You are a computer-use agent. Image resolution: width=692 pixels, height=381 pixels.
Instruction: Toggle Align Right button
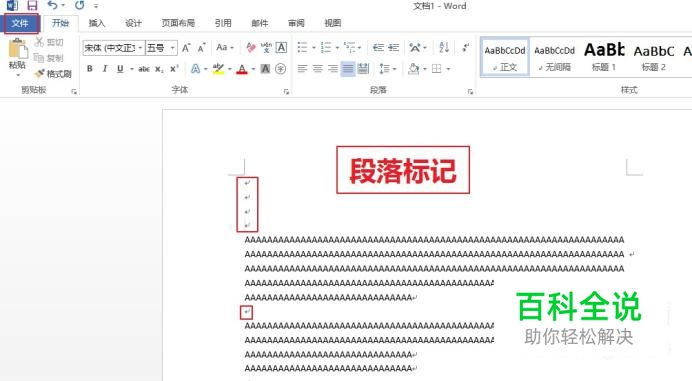click(333, 69)
